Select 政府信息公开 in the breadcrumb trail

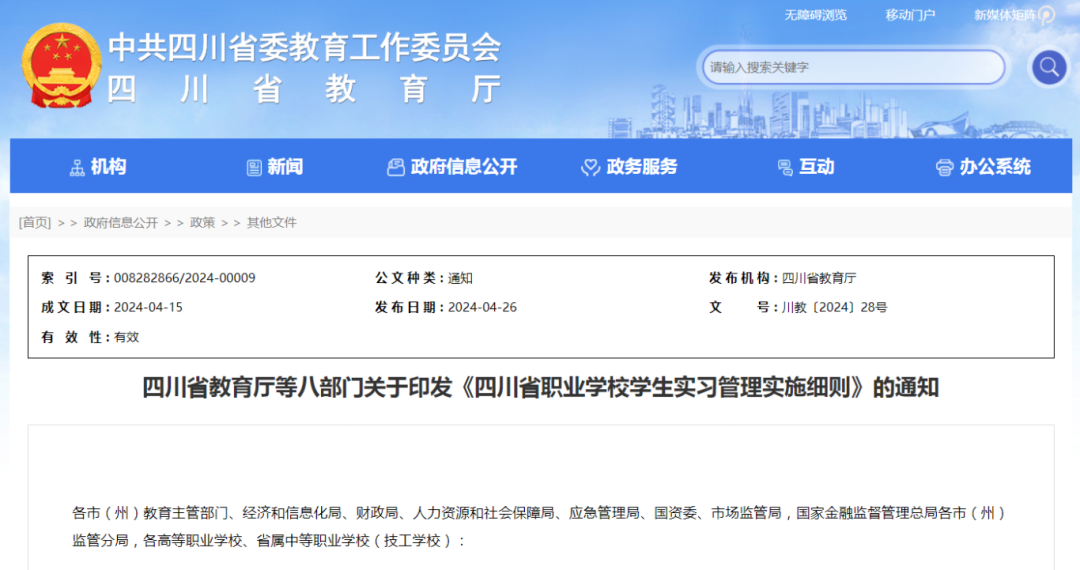[121, 222]
